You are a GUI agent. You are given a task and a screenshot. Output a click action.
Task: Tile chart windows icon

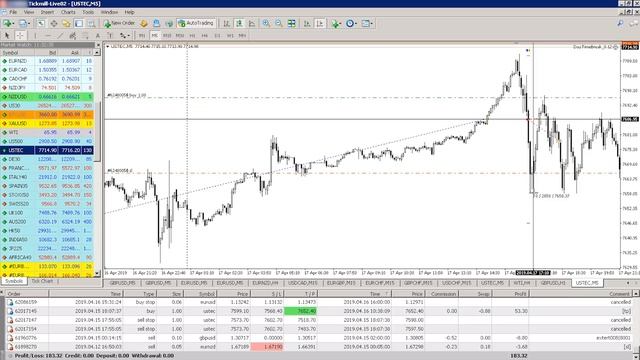pos(291,24)
